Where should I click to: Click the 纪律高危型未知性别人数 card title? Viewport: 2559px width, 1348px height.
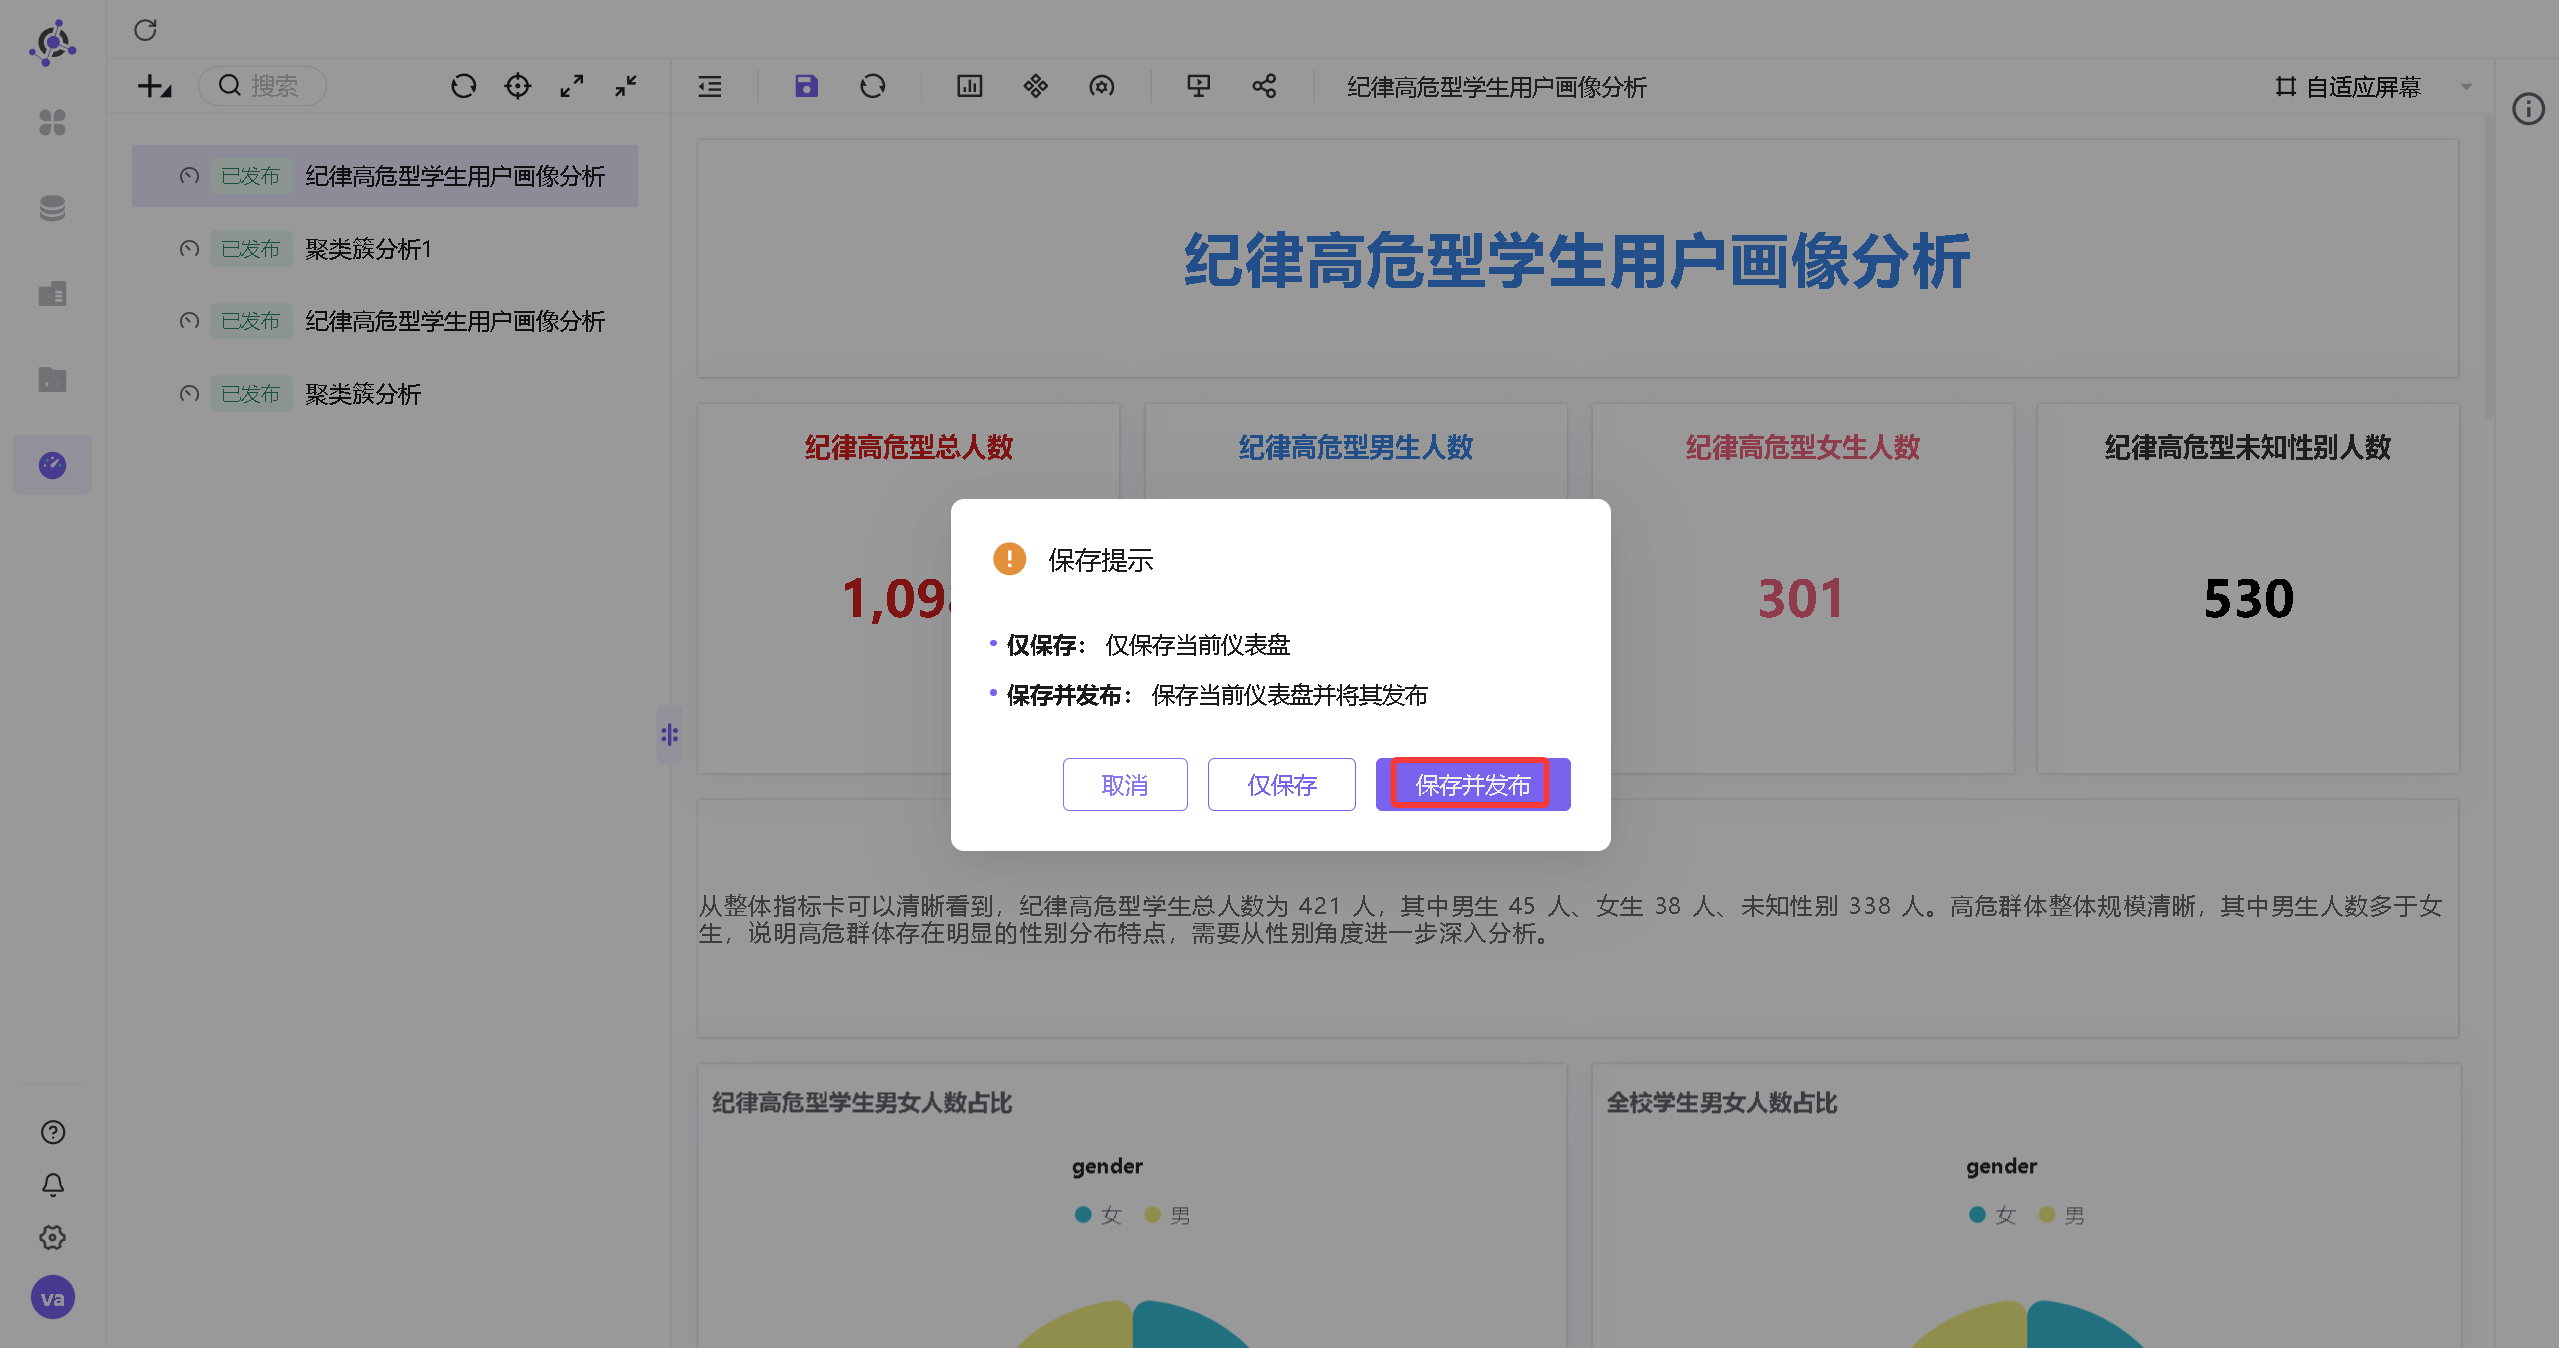coord(2248,447)
